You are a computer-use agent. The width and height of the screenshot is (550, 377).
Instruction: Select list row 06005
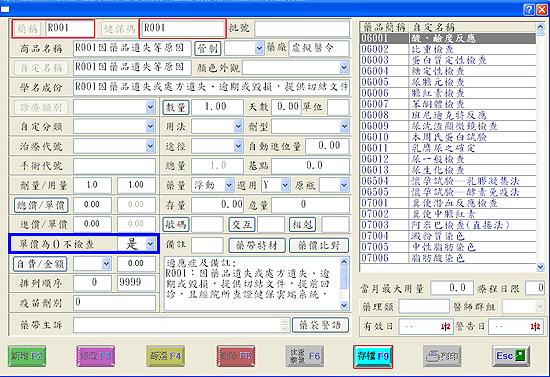(x=448, y=82)
